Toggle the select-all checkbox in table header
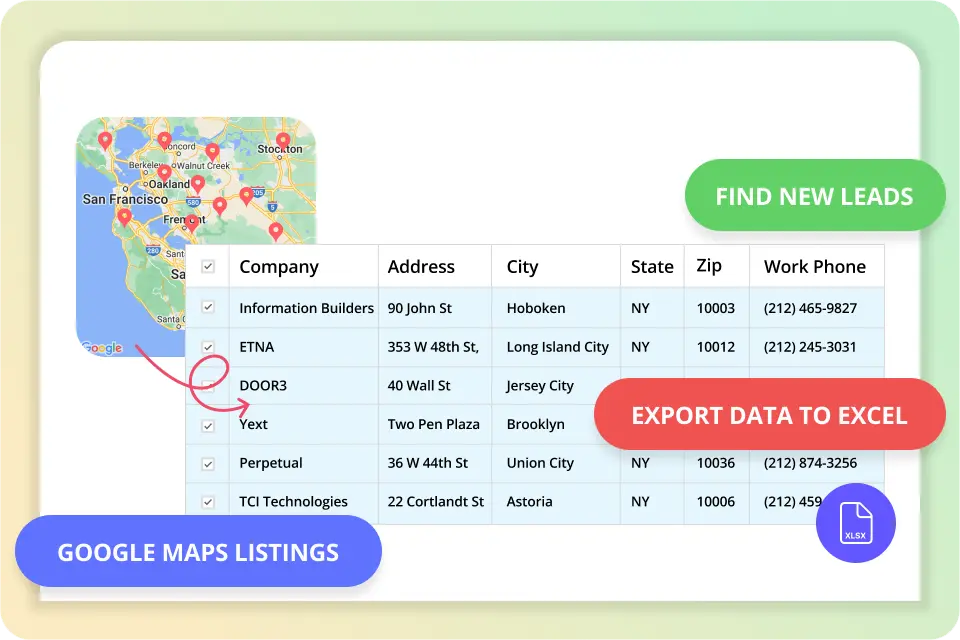This screenshot has height=640, width=960. (208, 266)
